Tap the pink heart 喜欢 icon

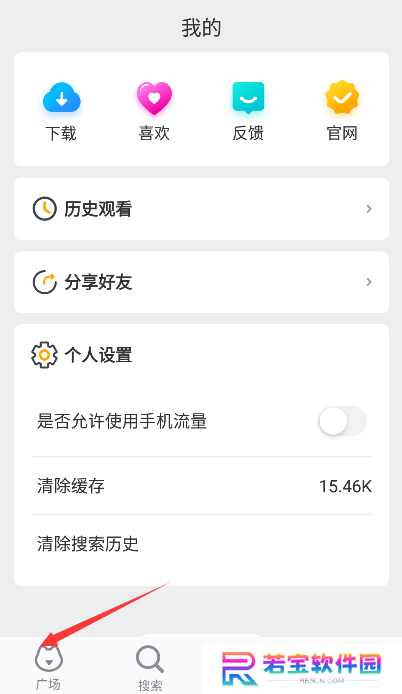154,98
